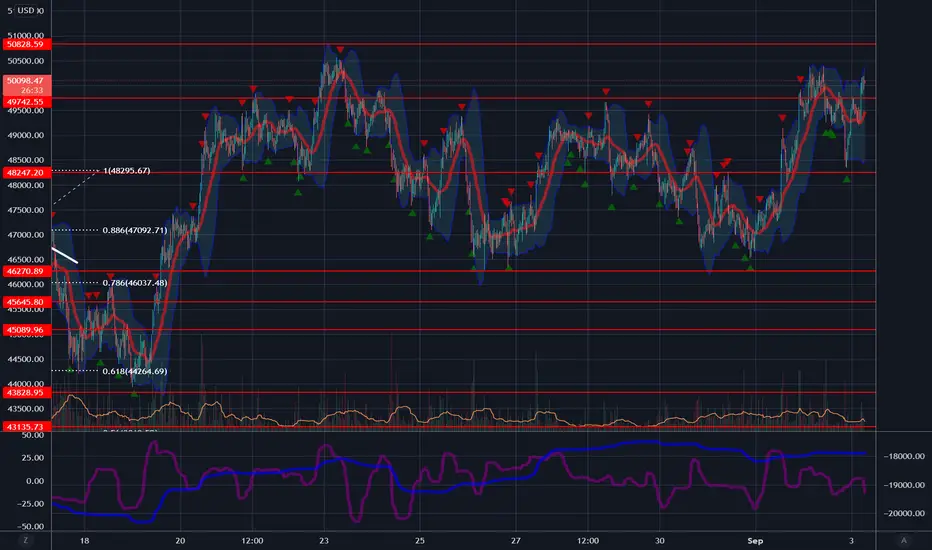
Task: Open the USD currency selector
Action: tap(26, 10)
